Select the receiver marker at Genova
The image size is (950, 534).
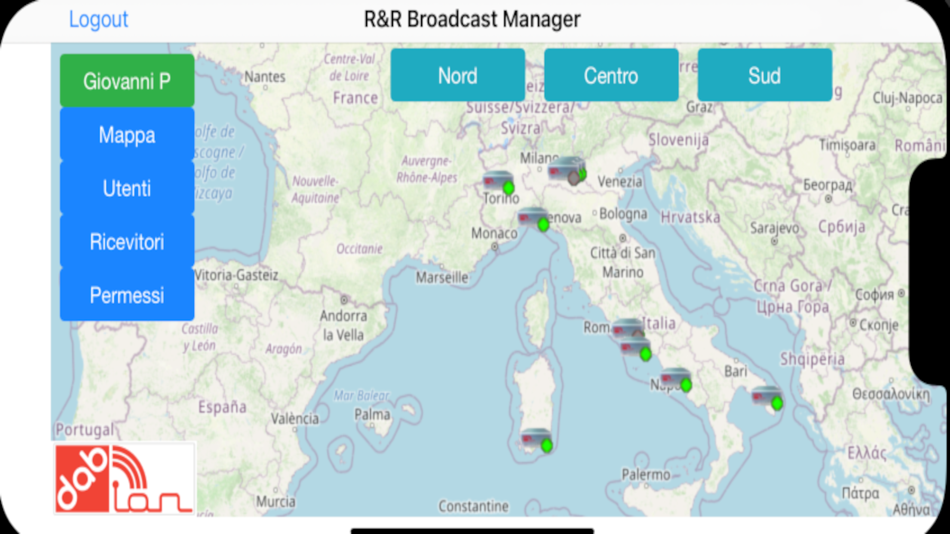534,219
